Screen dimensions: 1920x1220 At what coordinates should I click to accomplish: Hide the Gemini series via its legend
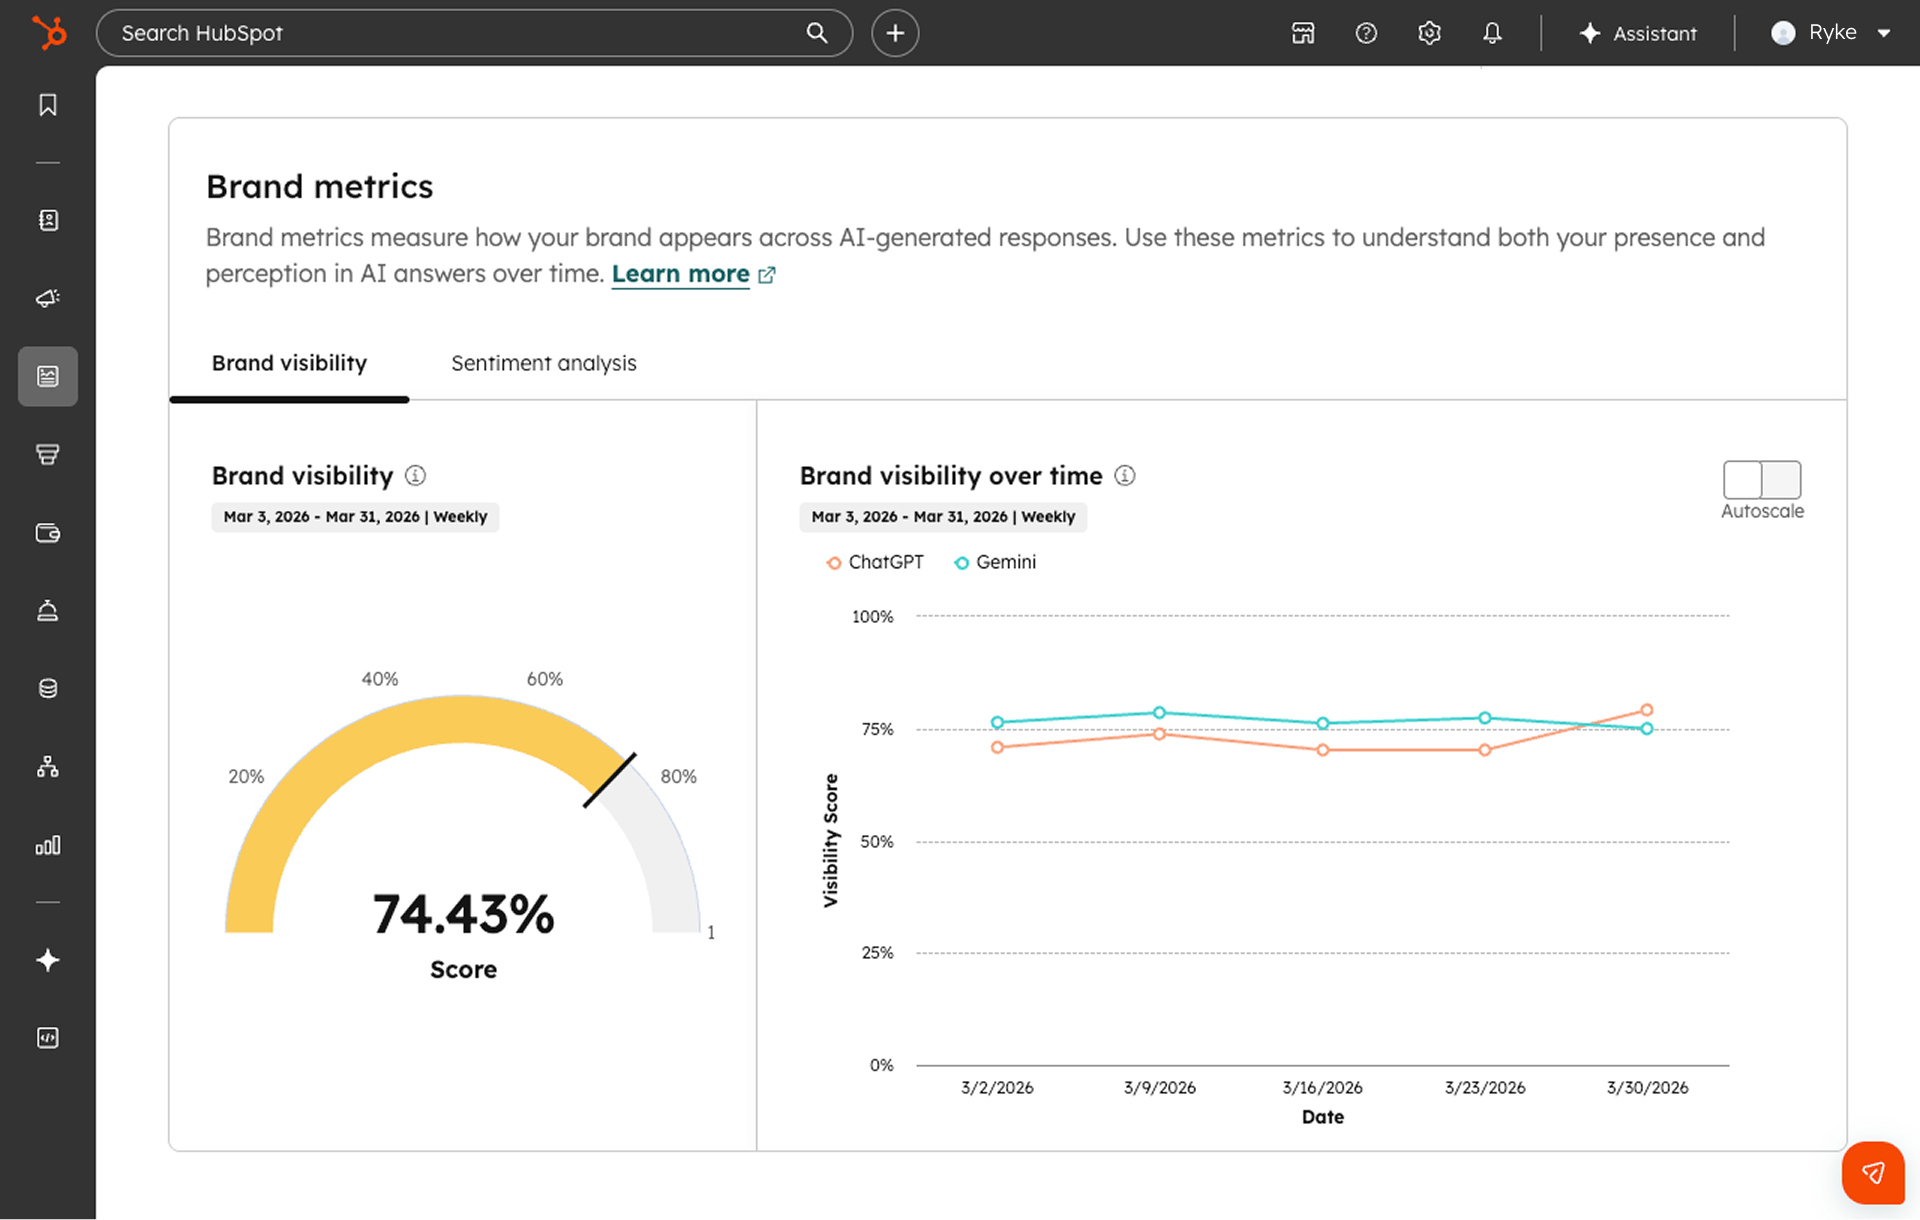[x=994, y=562]
